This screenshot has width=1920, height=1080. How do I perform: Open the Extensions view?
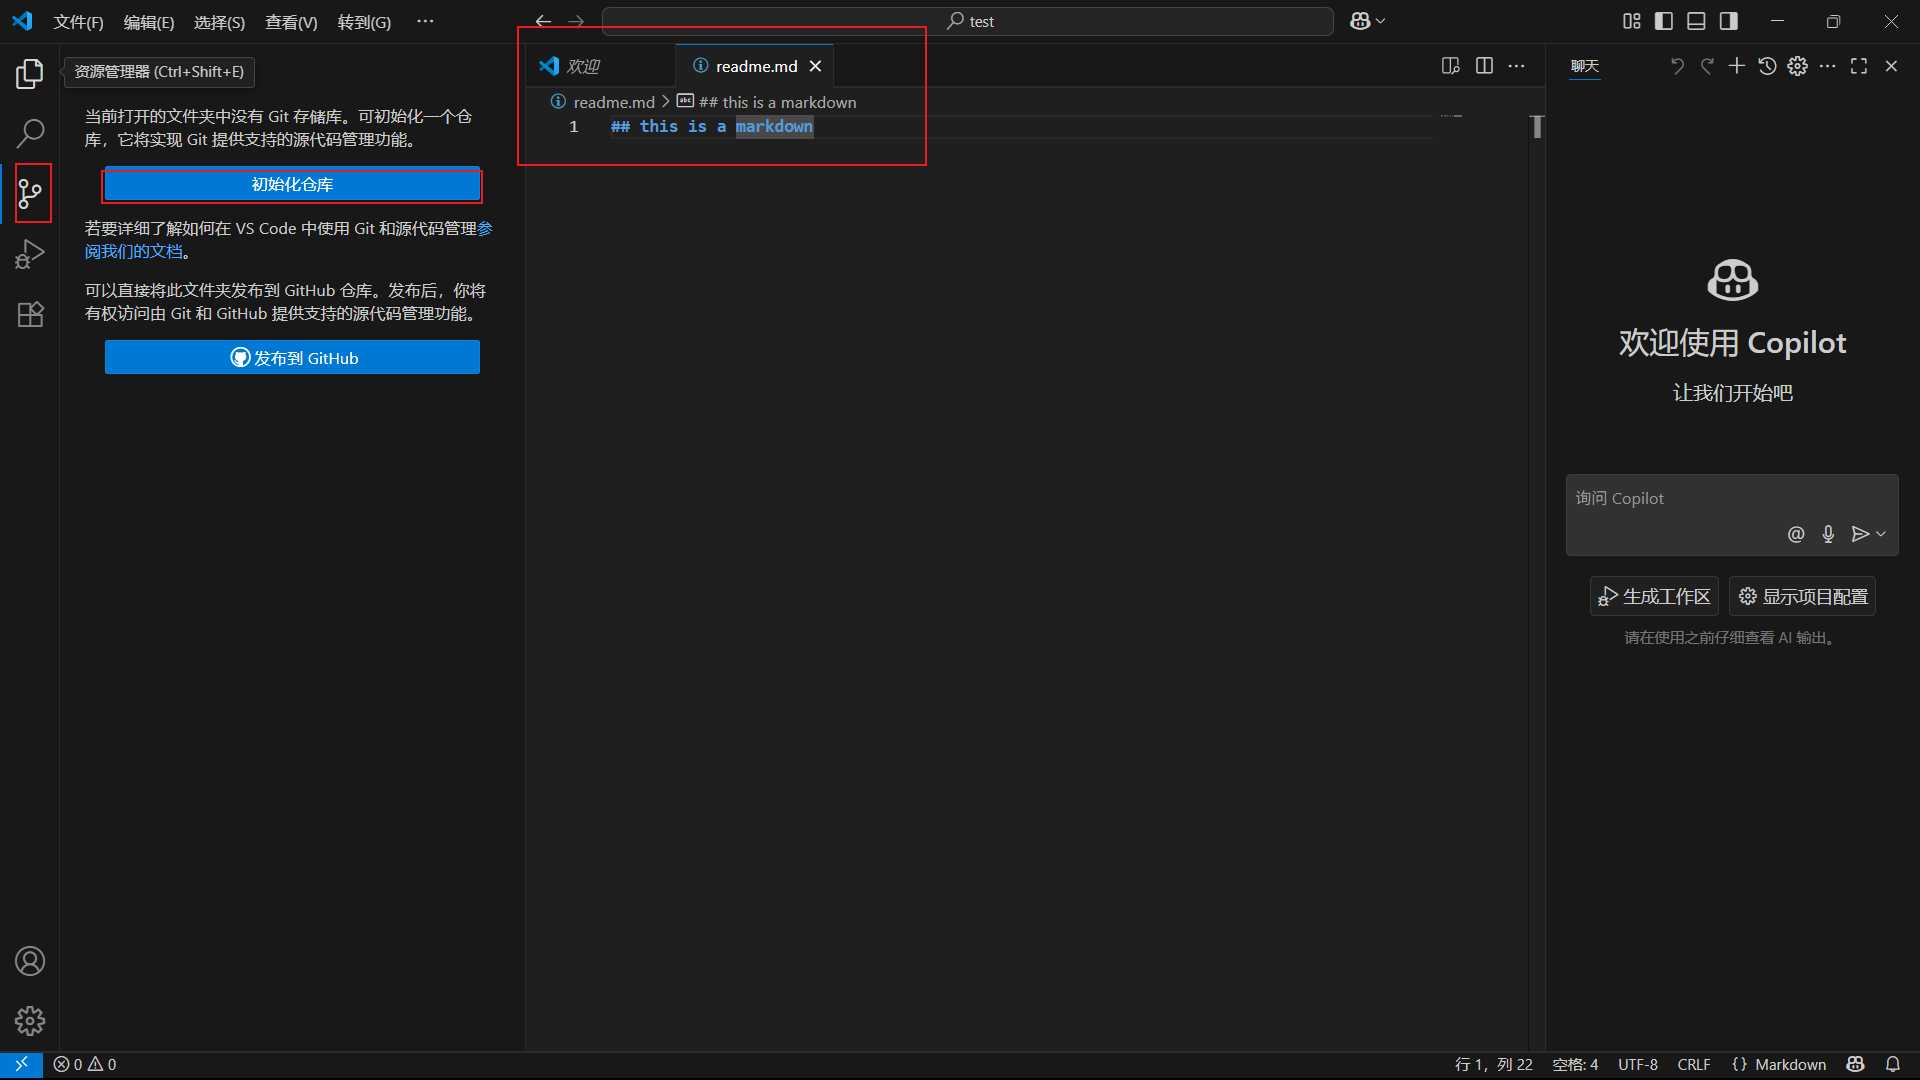(30, 314)
